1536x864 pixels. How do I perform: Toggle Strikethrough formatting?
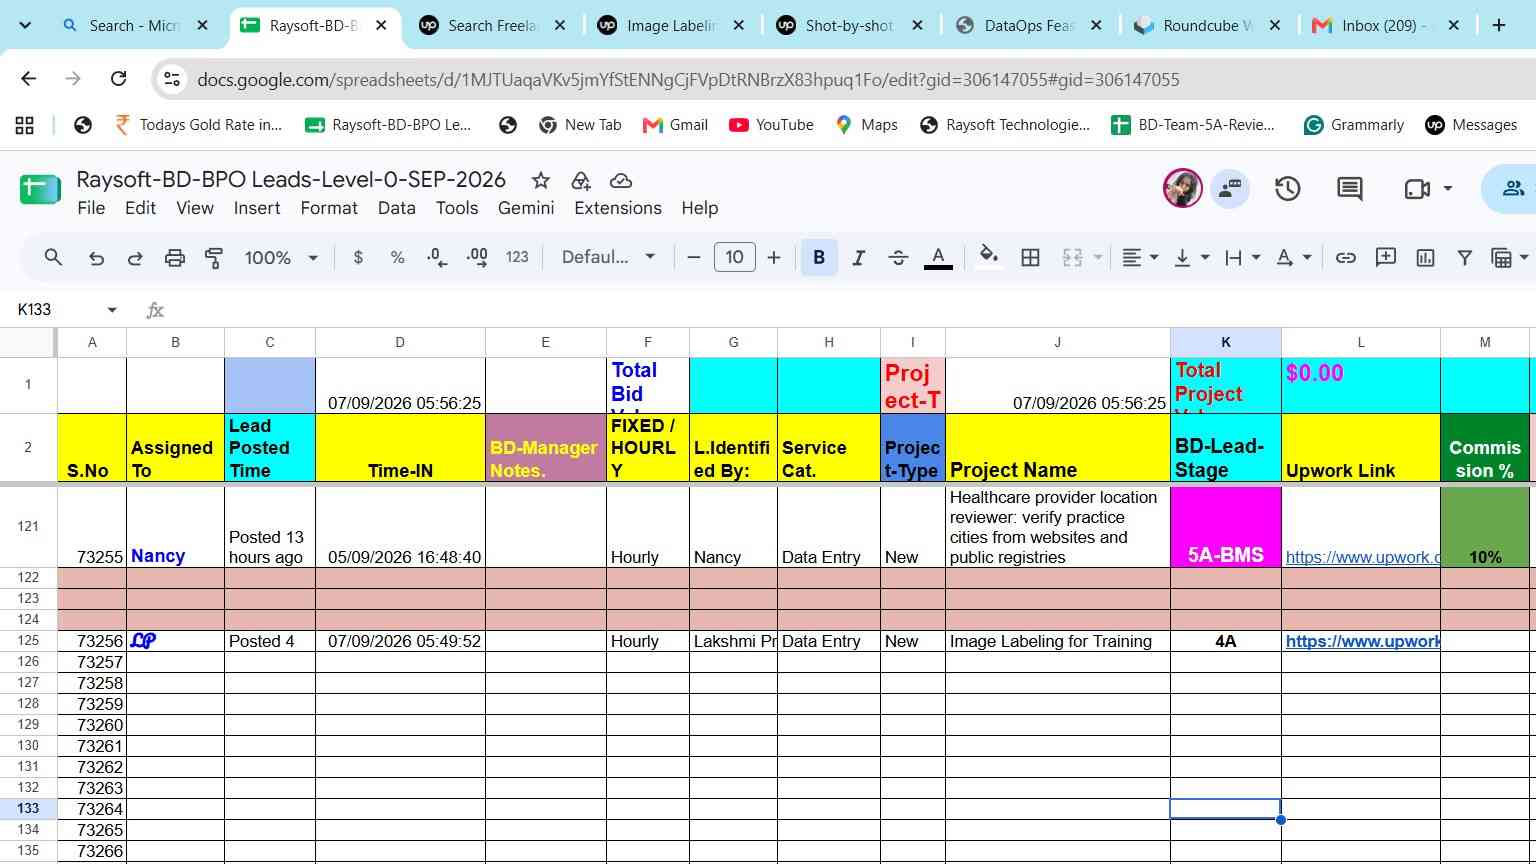(898, 258)
